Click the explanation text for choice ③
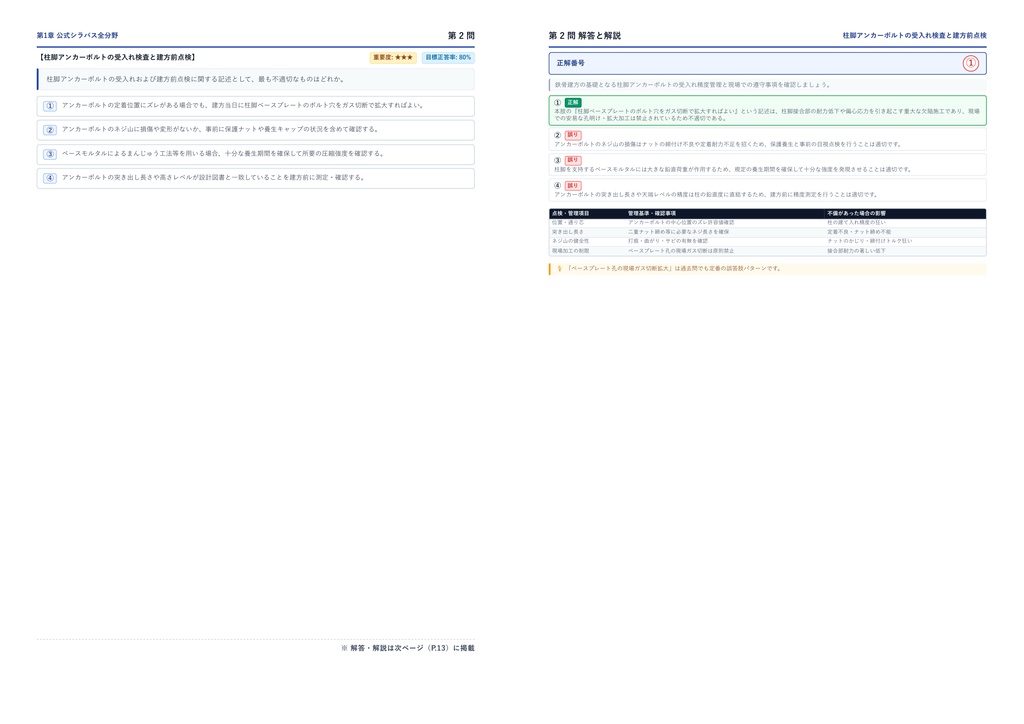This screenshot has width=1024, height=724. point(733,169)
